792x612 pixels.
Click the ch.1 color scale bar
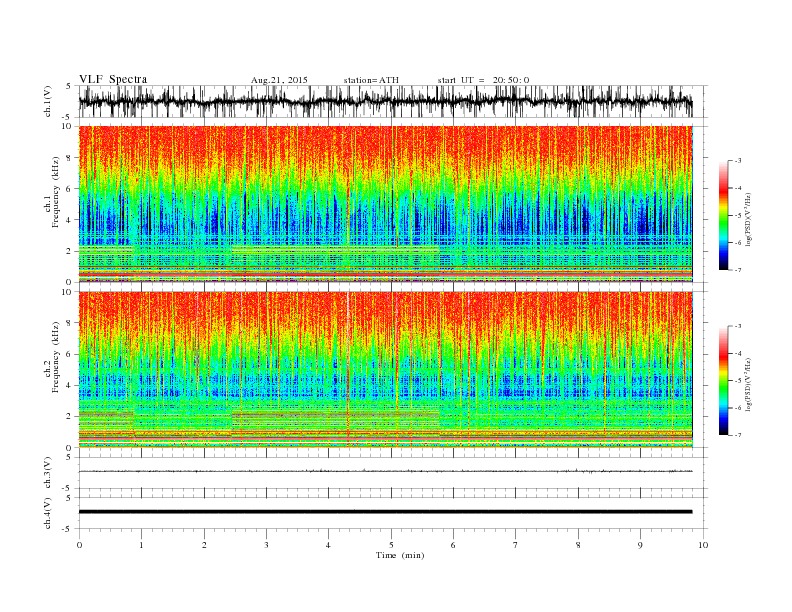coord(723,215)
